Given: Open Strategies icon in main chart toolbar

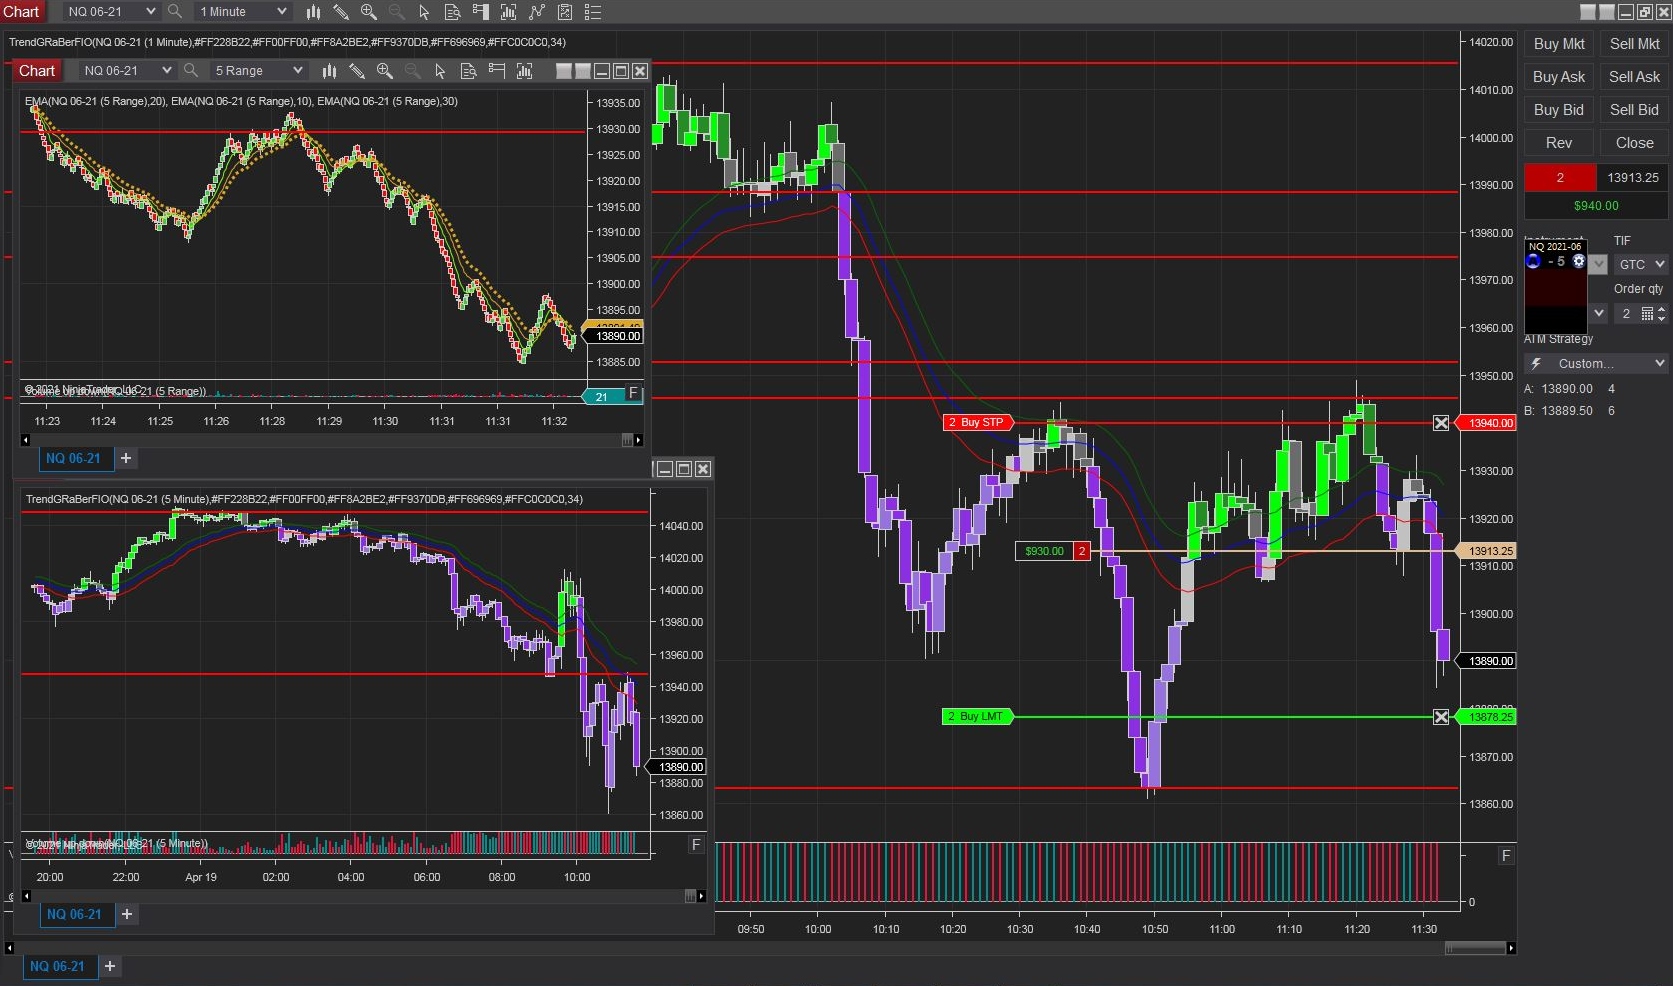Looking at the screenshot, I should (537, 12).
